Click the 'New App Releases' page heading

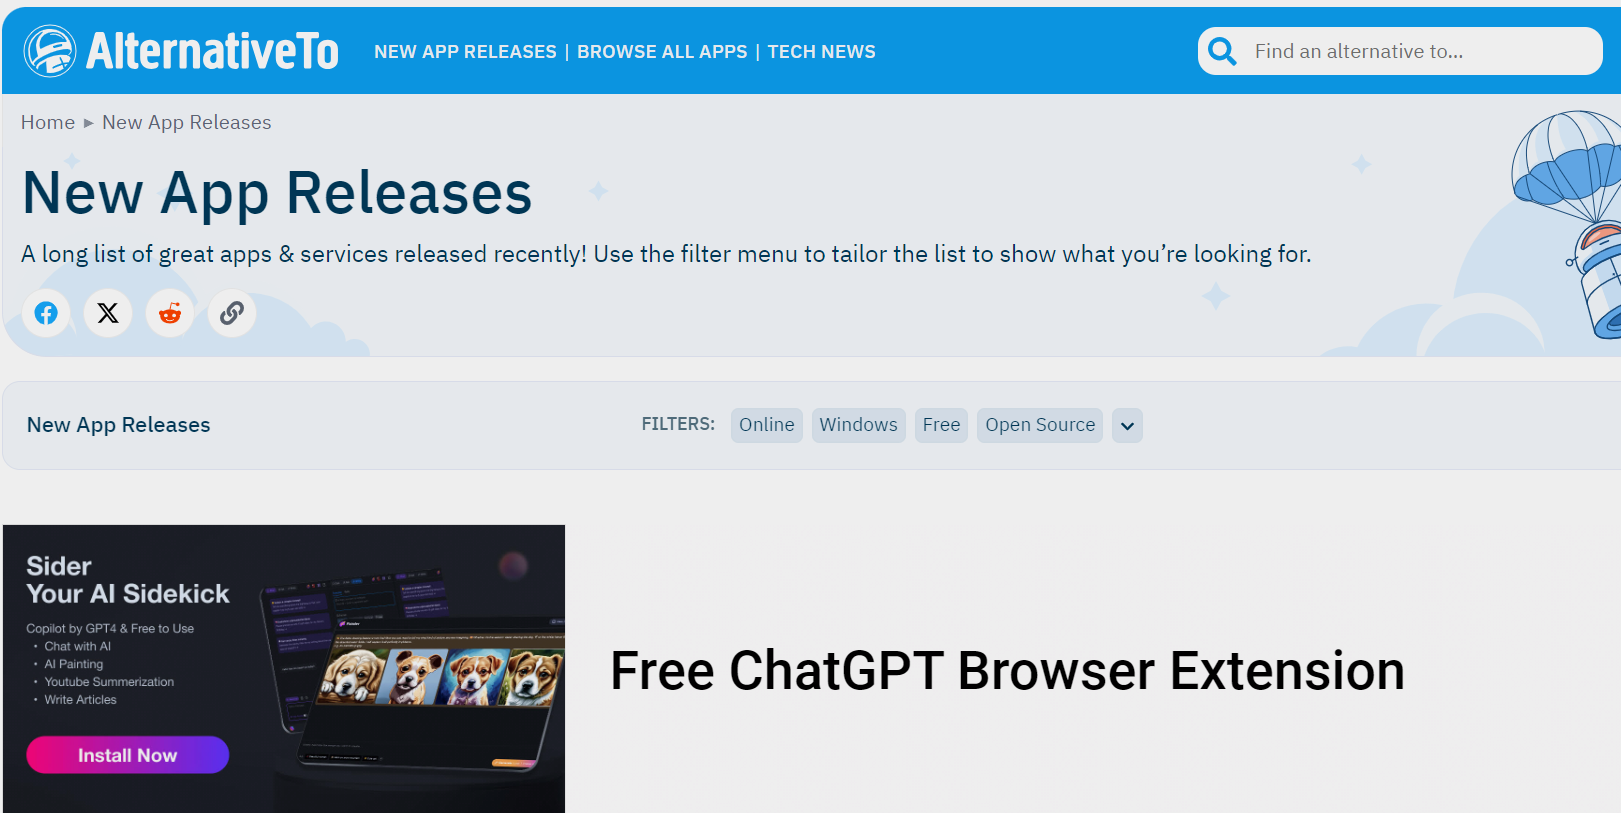click(277, 193)
